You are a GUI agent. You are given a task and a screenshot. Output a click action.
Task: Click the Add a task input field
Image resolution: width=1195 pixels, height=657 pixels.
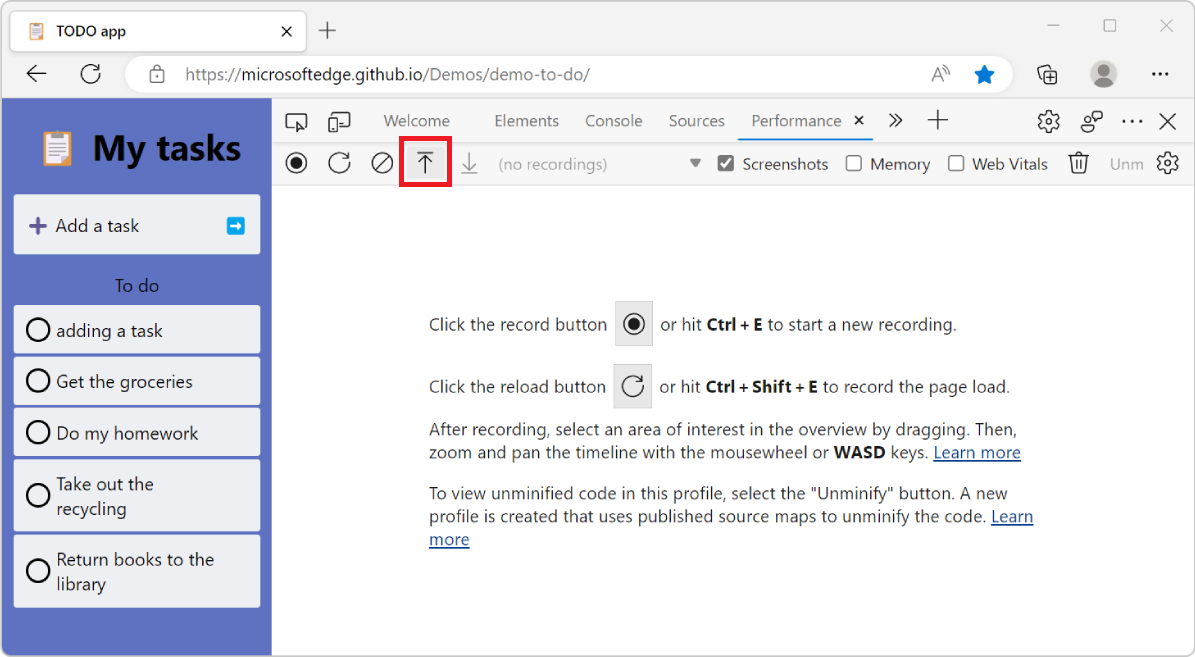pyautogui.click(x=136, y=225)
